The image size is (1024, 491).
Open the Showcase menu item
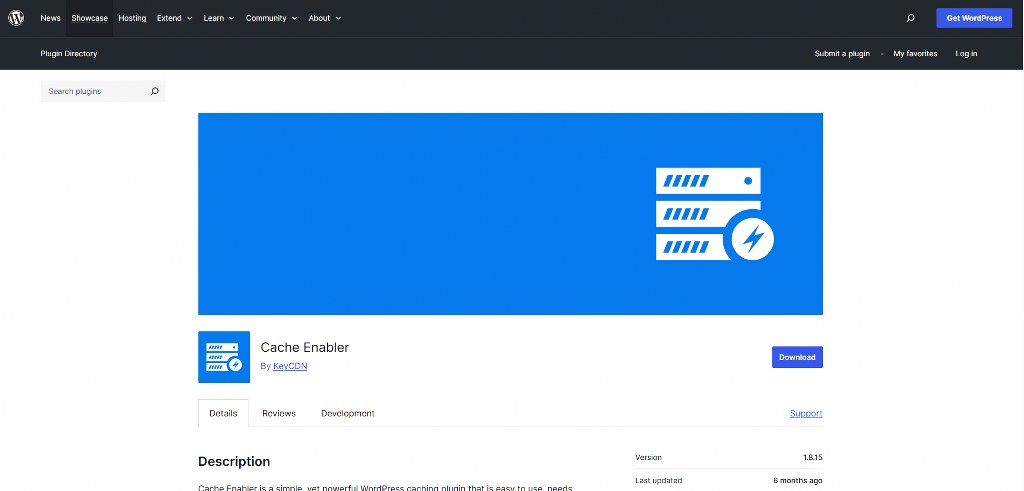coord(89,18)
